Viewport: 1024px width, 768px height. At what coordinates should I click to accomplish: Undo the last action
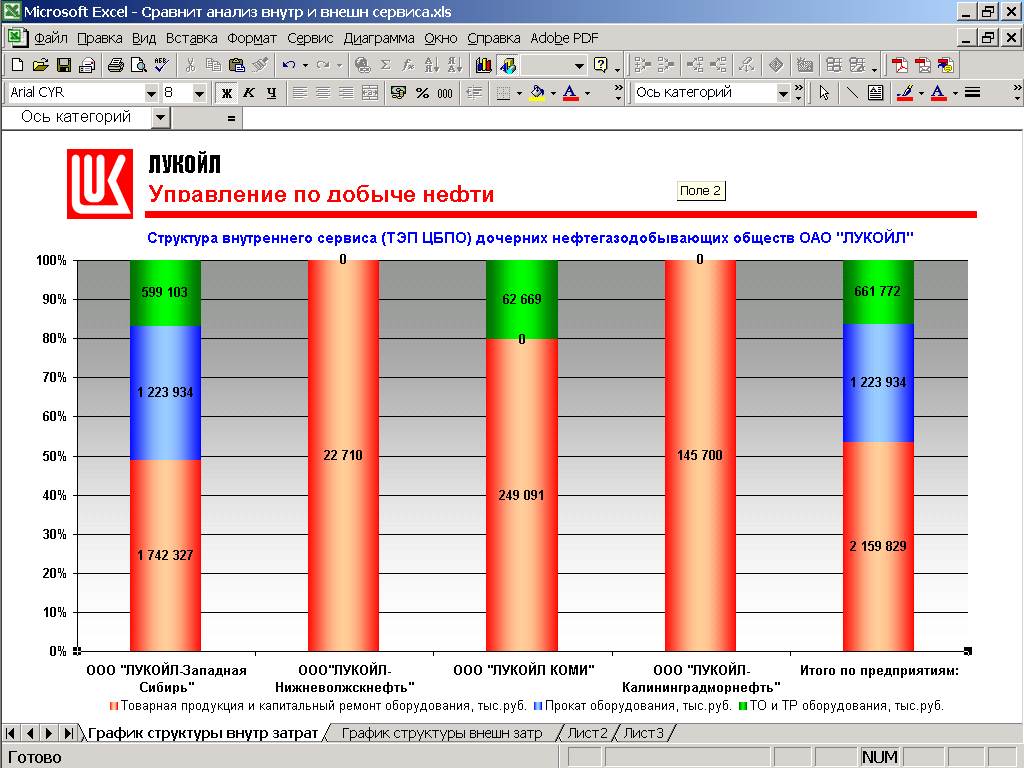point(289,65)
